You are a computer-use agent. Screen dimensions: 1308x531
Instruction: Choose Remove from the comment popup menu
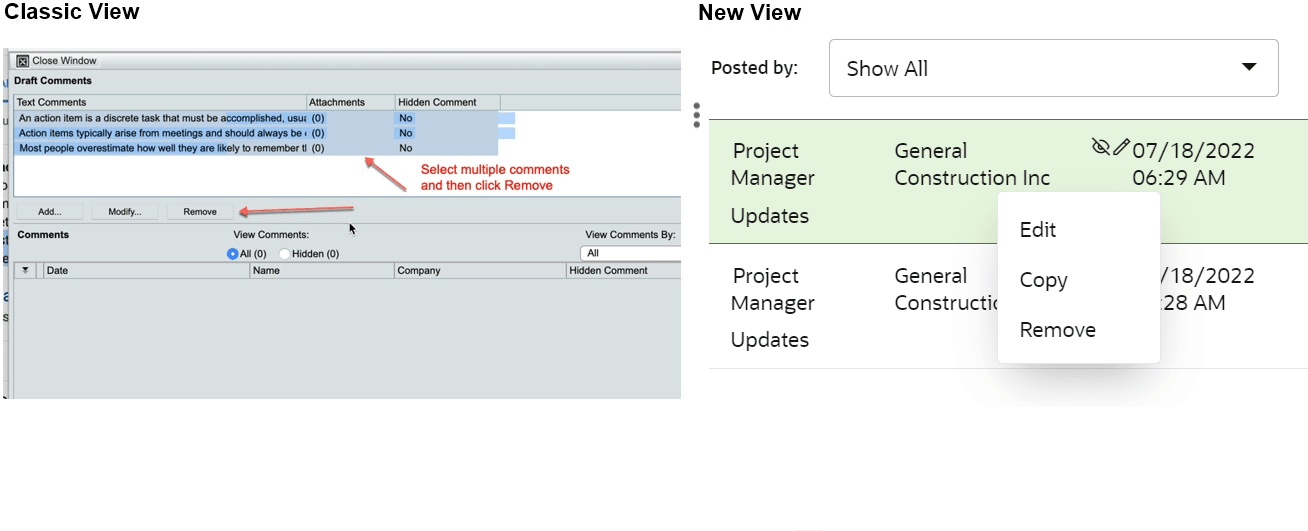click(1057, 330)
